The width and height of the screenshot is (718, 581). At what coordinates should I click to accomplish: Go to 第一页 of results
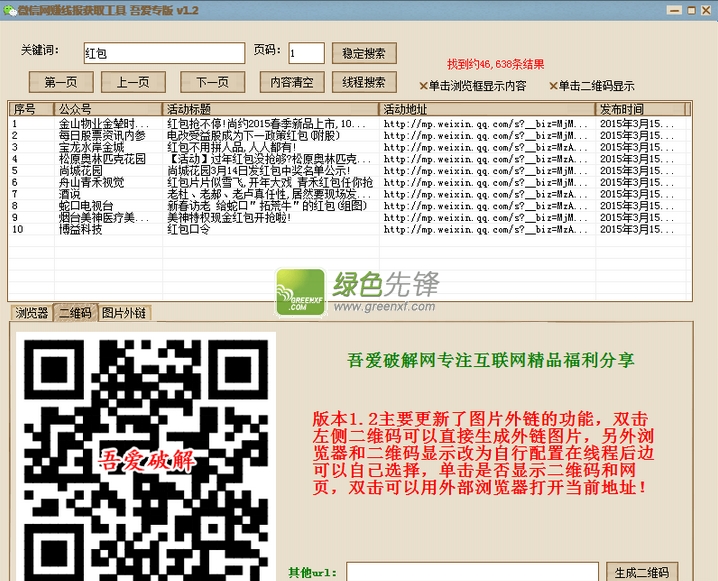pos(61,82)
